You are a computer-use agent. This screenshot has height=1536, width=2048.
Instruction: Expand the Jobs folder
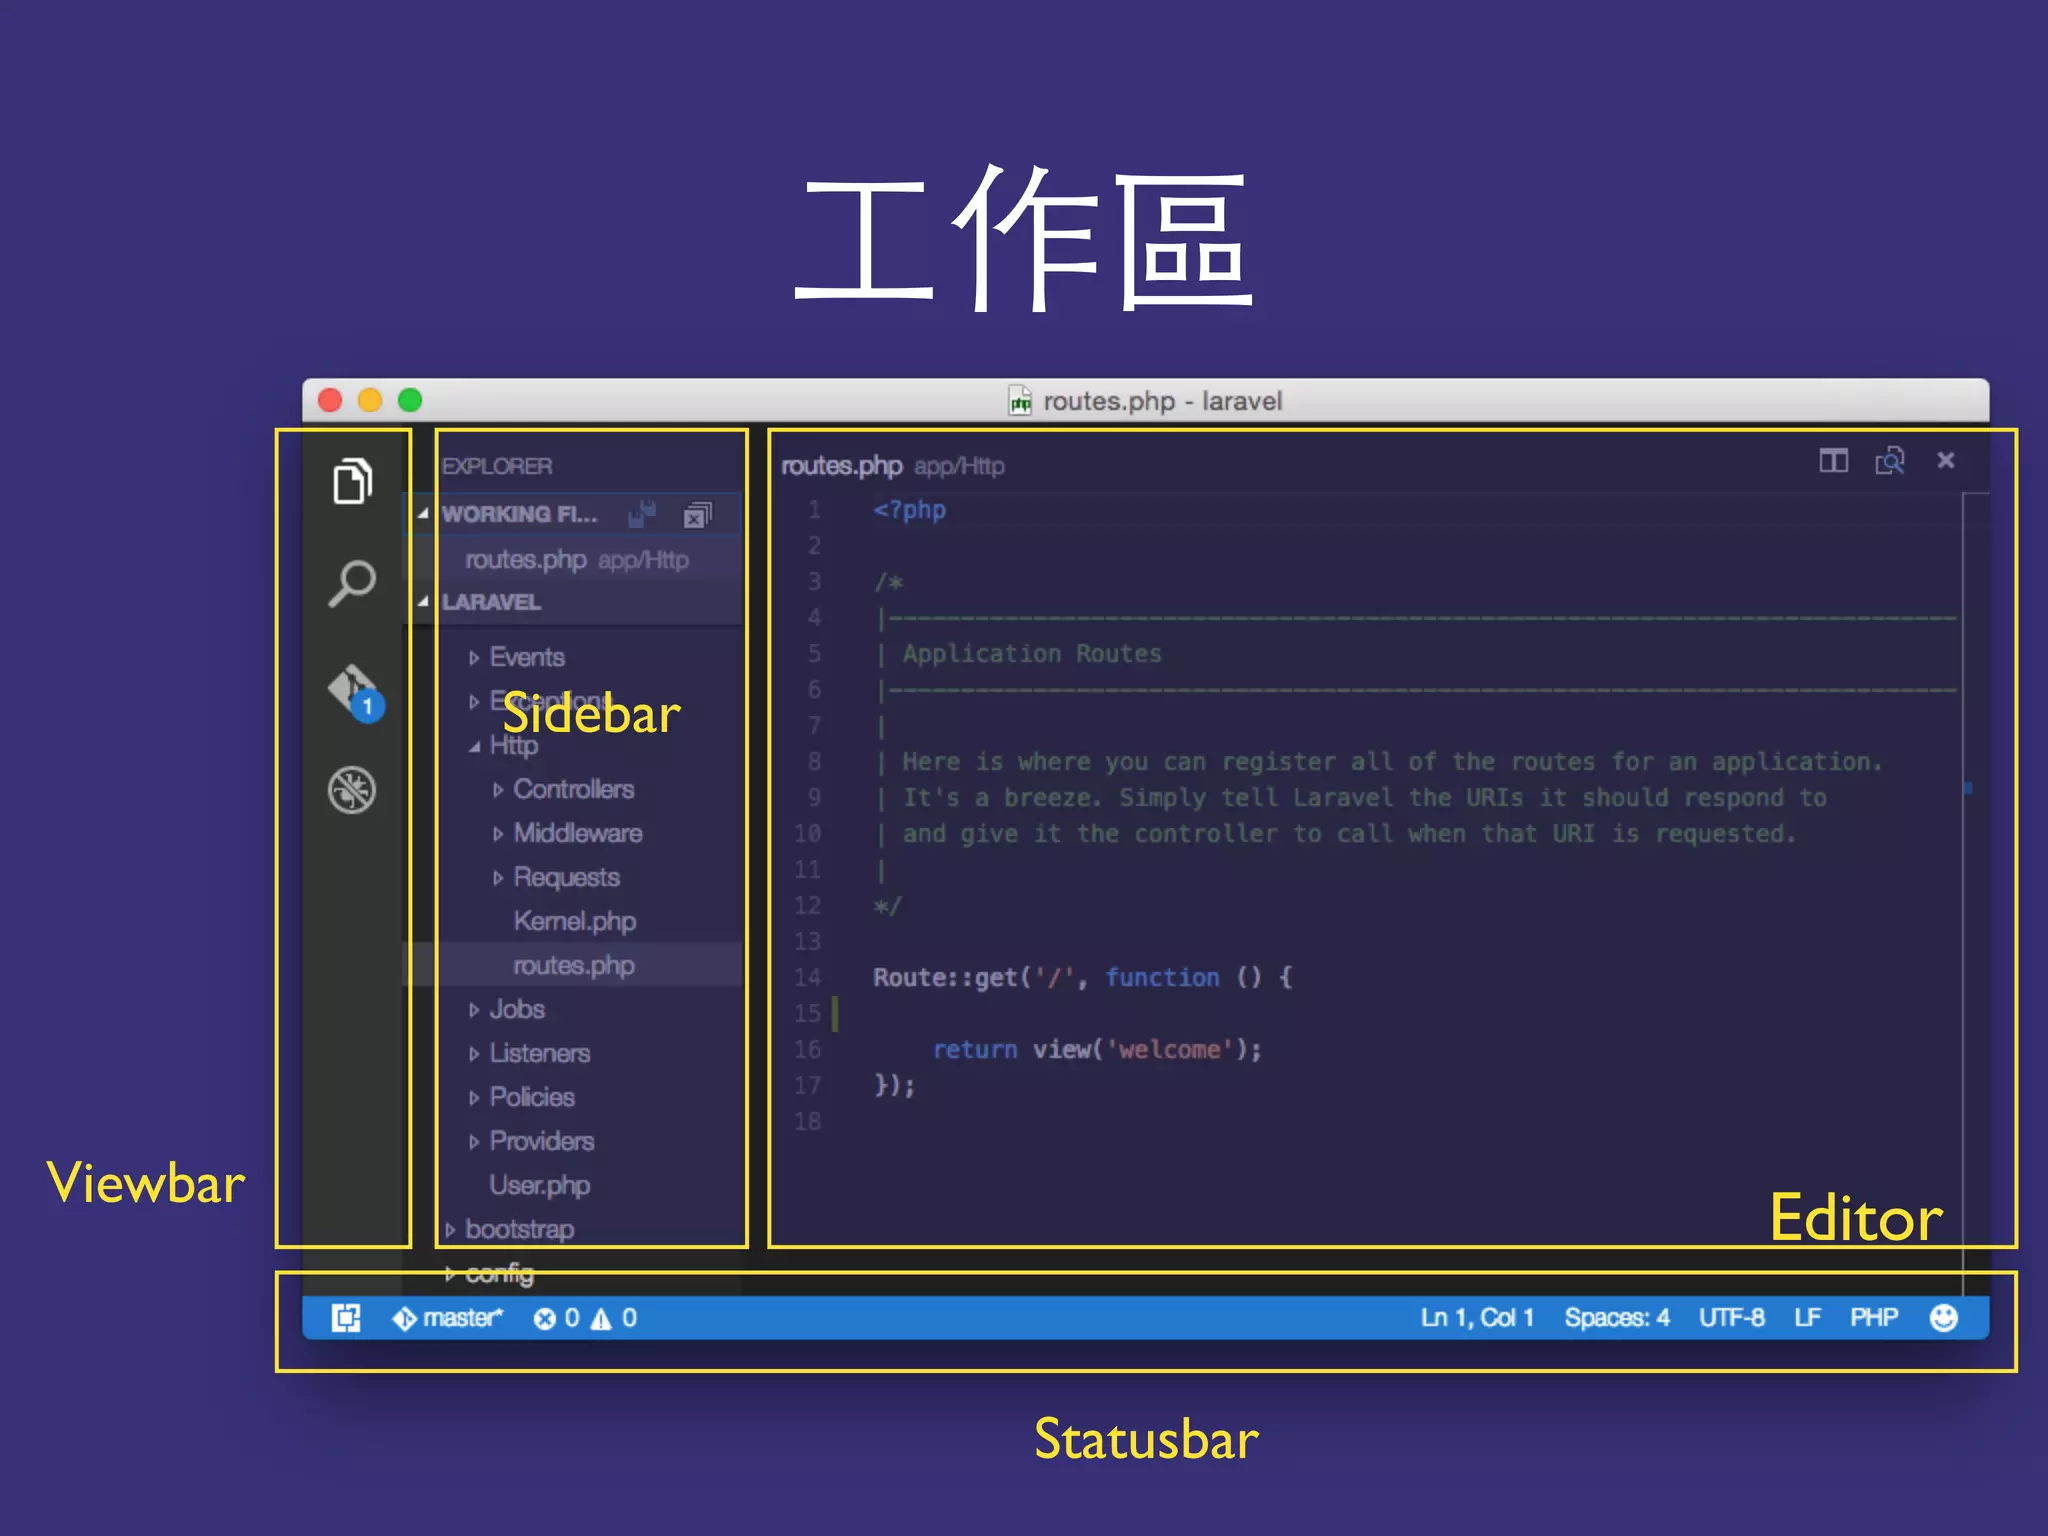point(474,1010)
